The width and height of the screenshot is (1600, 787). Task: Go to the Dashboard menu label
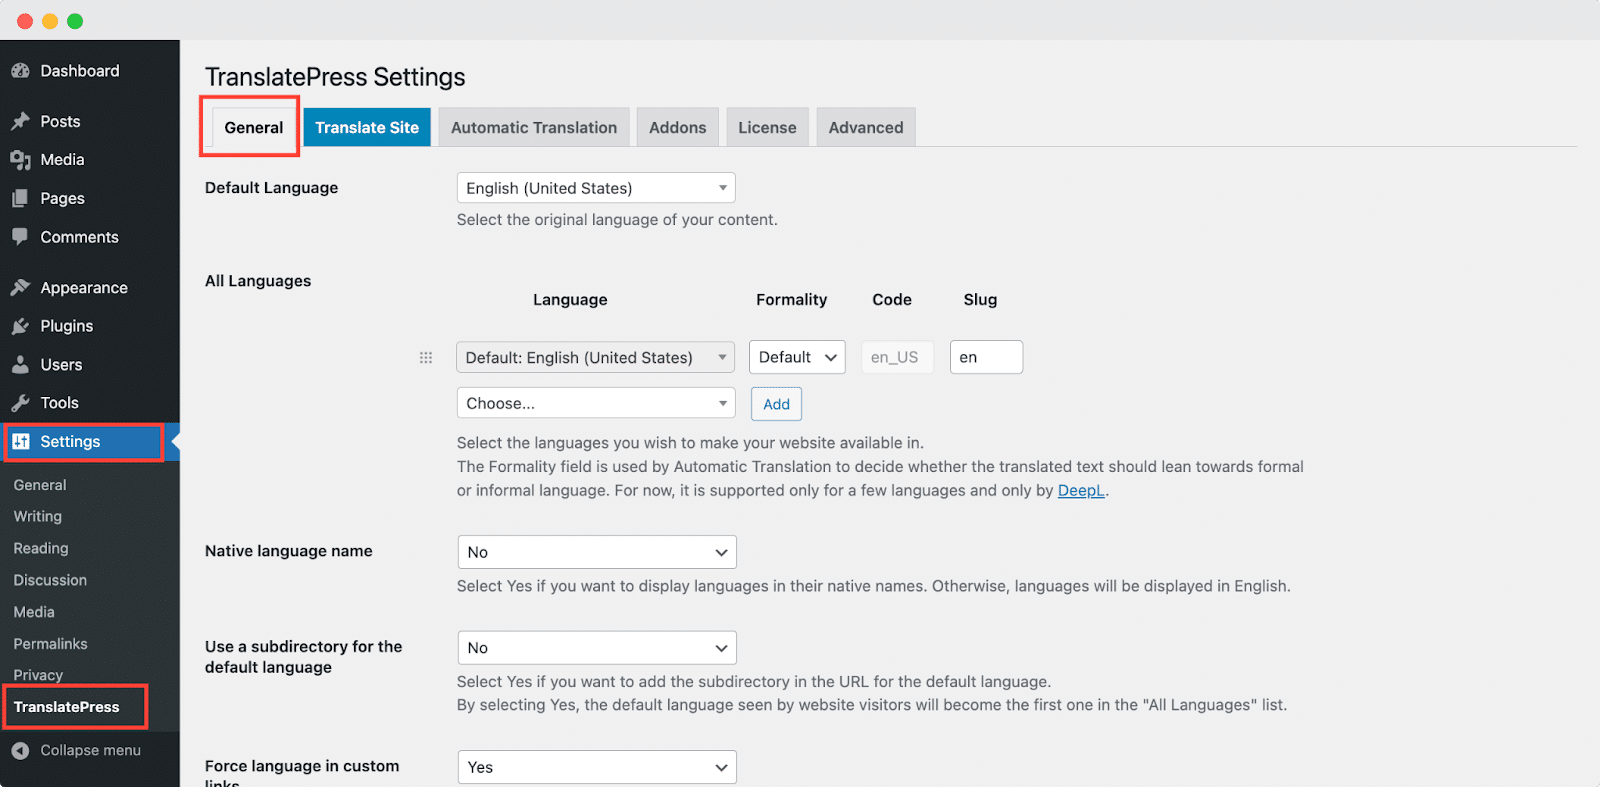(x=80, y=71)
